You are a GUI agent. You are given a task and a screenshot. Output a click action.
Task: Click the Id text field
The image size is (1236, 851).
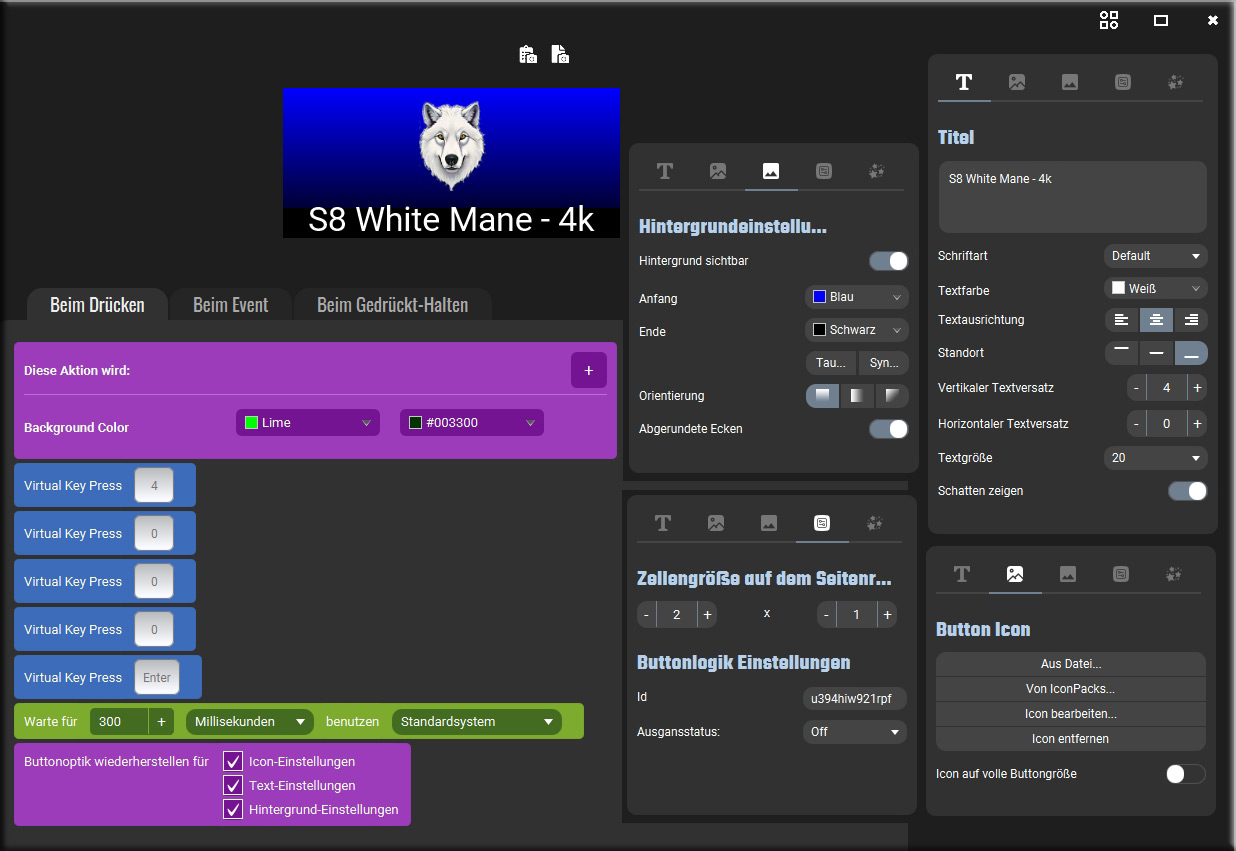[x=854, y=699]
